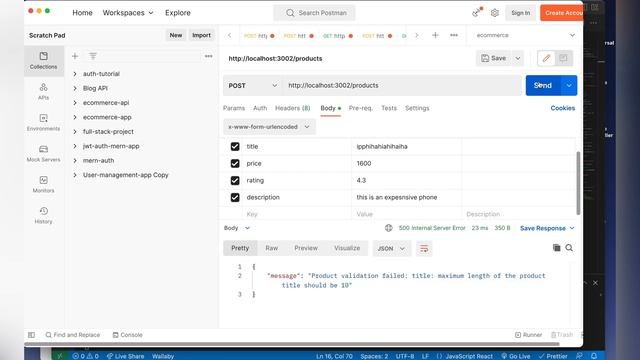
Task: Click the request body vertical scrollbar
Action: point(578,183)
